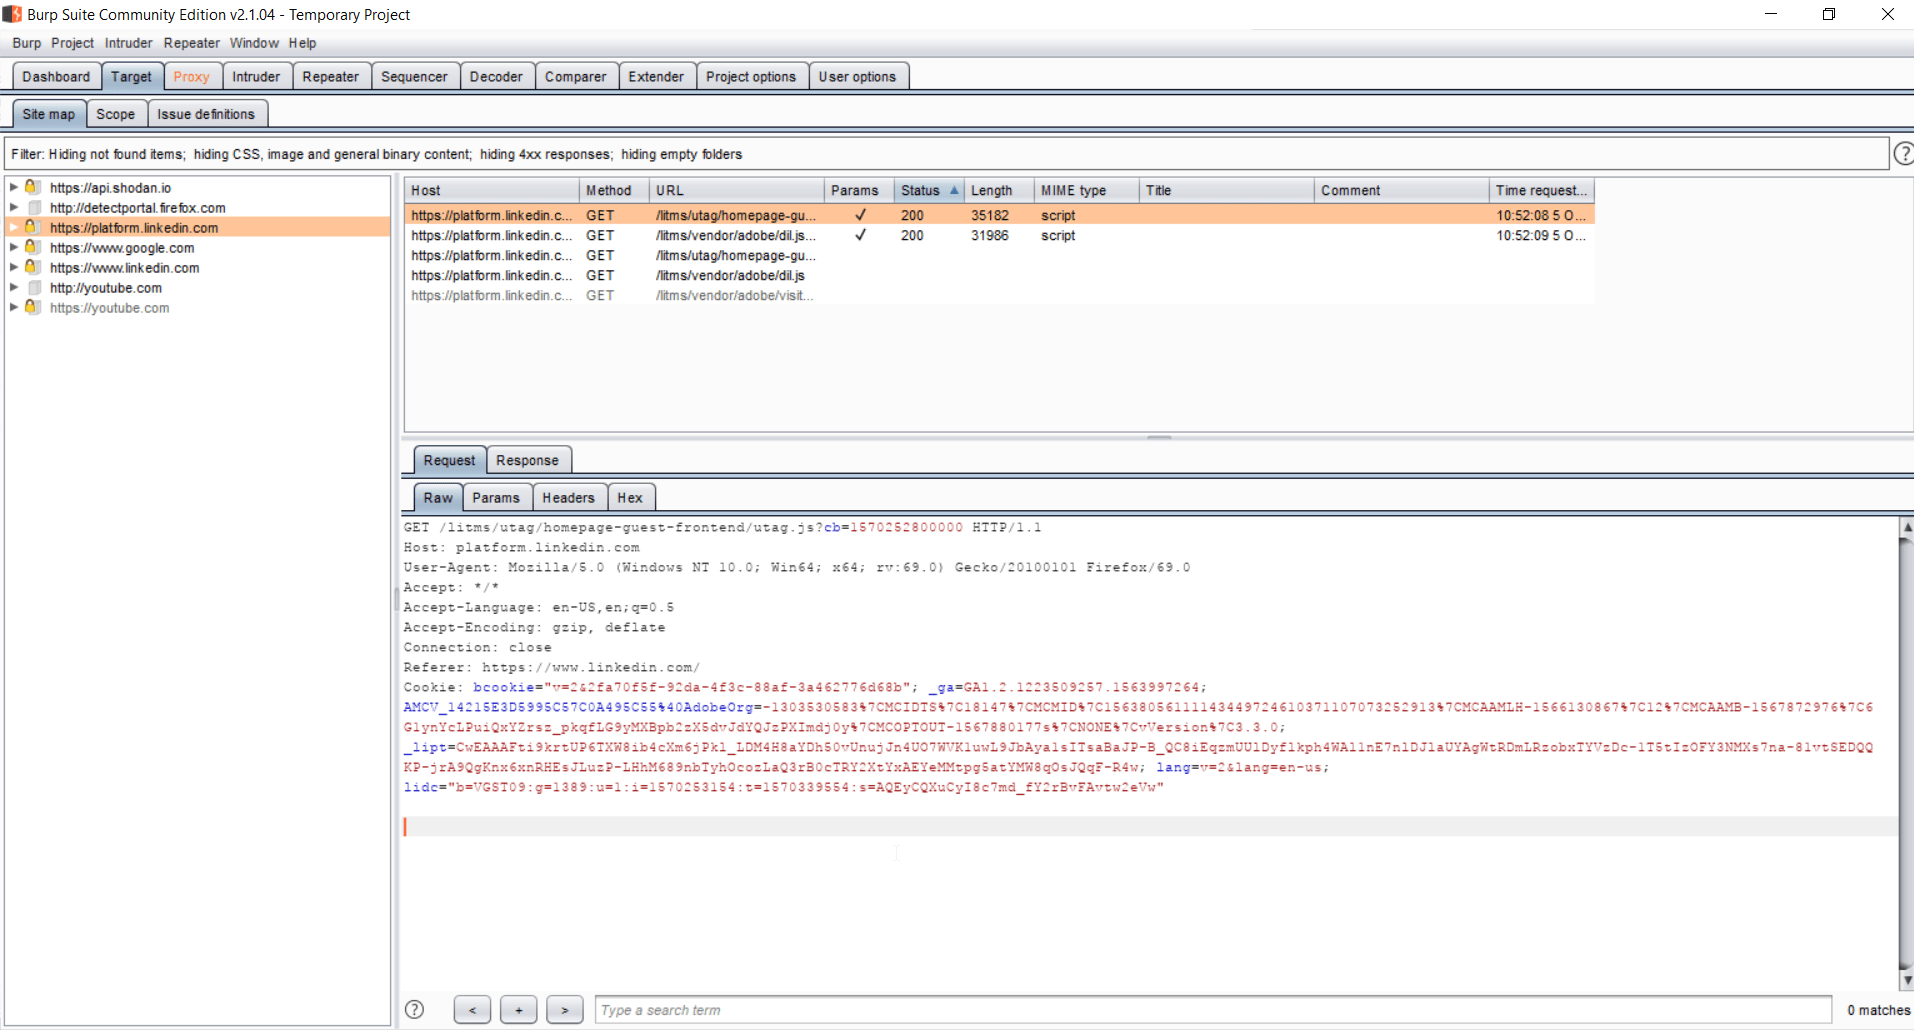The image size is (1914, 1030).
Task: Open the Window menu
Action: [254, 43]
